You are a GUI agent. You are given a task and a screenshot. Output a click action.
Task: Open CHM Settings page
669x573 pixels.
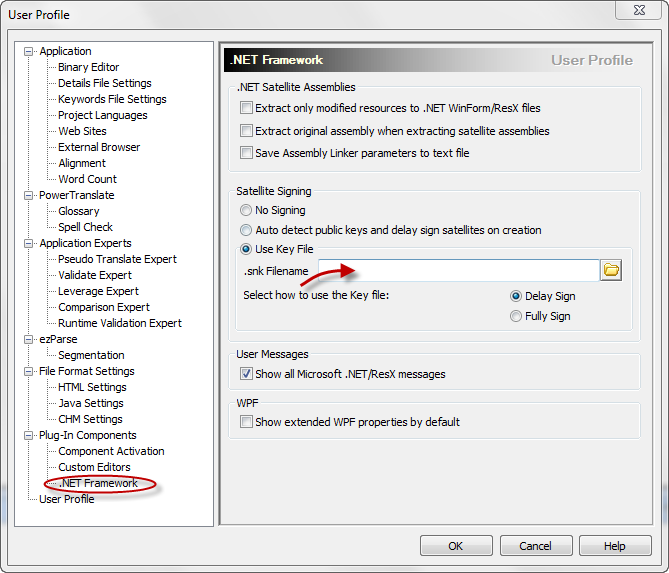pos(90,419)
